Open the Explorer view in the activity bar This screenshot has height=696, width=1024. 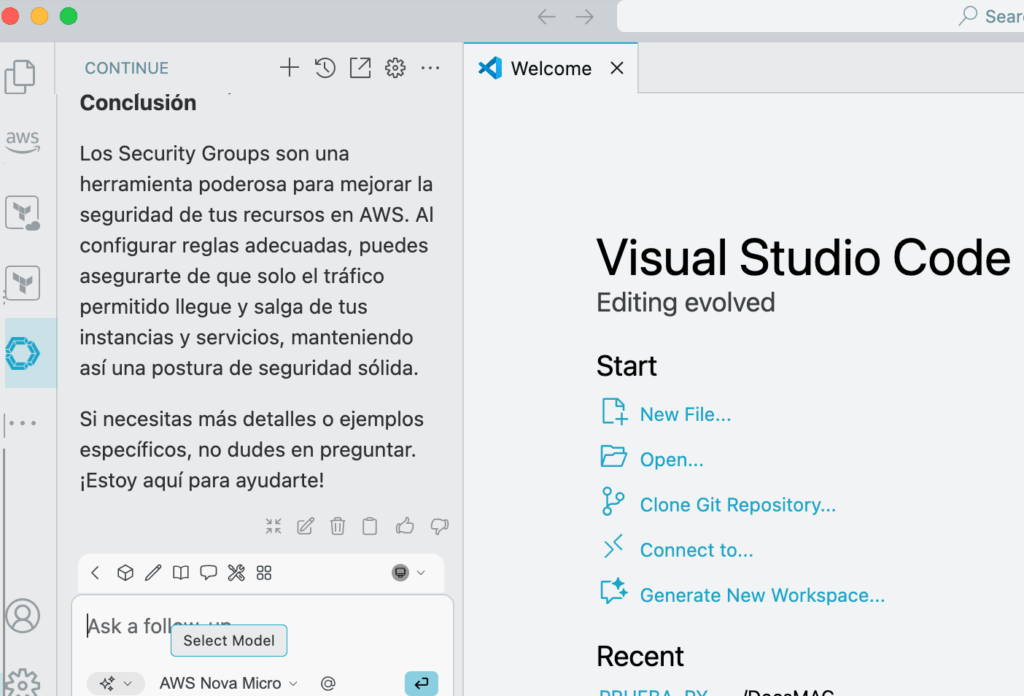coord(20,77)
